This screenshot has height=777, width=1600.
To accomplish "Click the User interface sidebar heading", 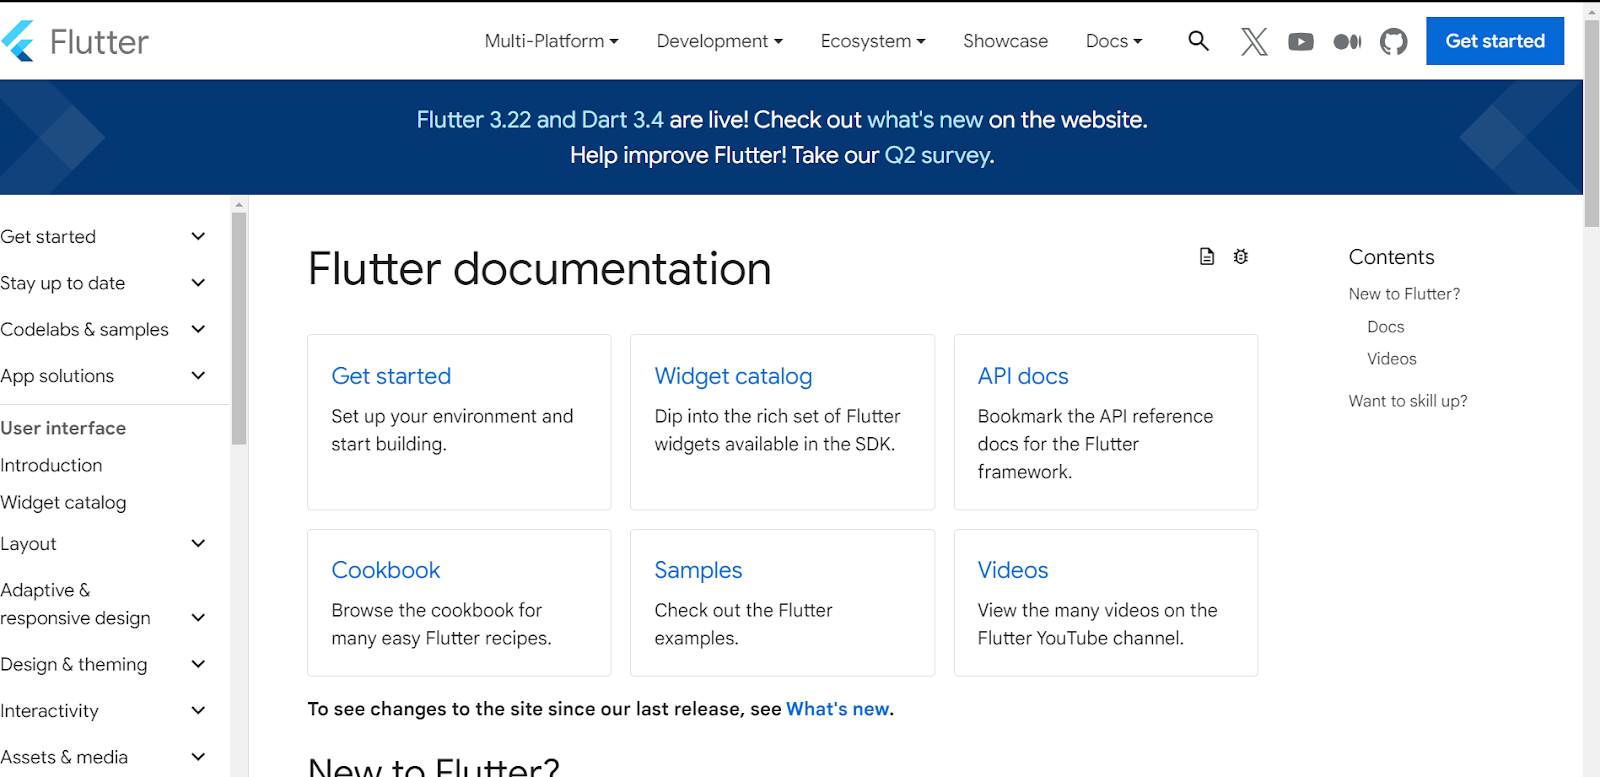I will (x=63, y=428).
